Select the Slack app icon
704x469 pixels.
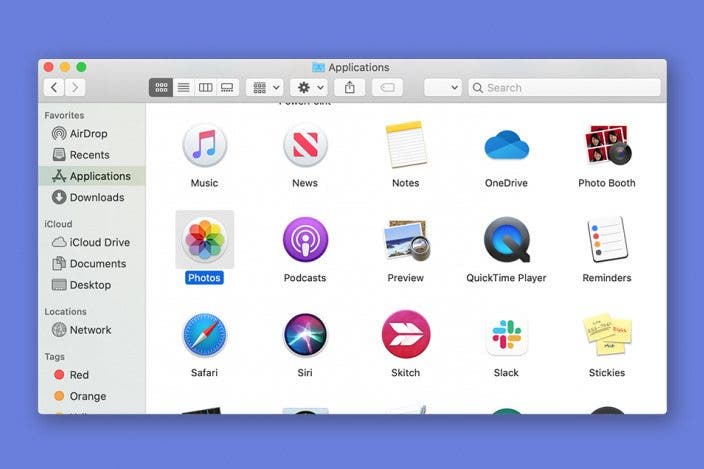tap(506, 334)
